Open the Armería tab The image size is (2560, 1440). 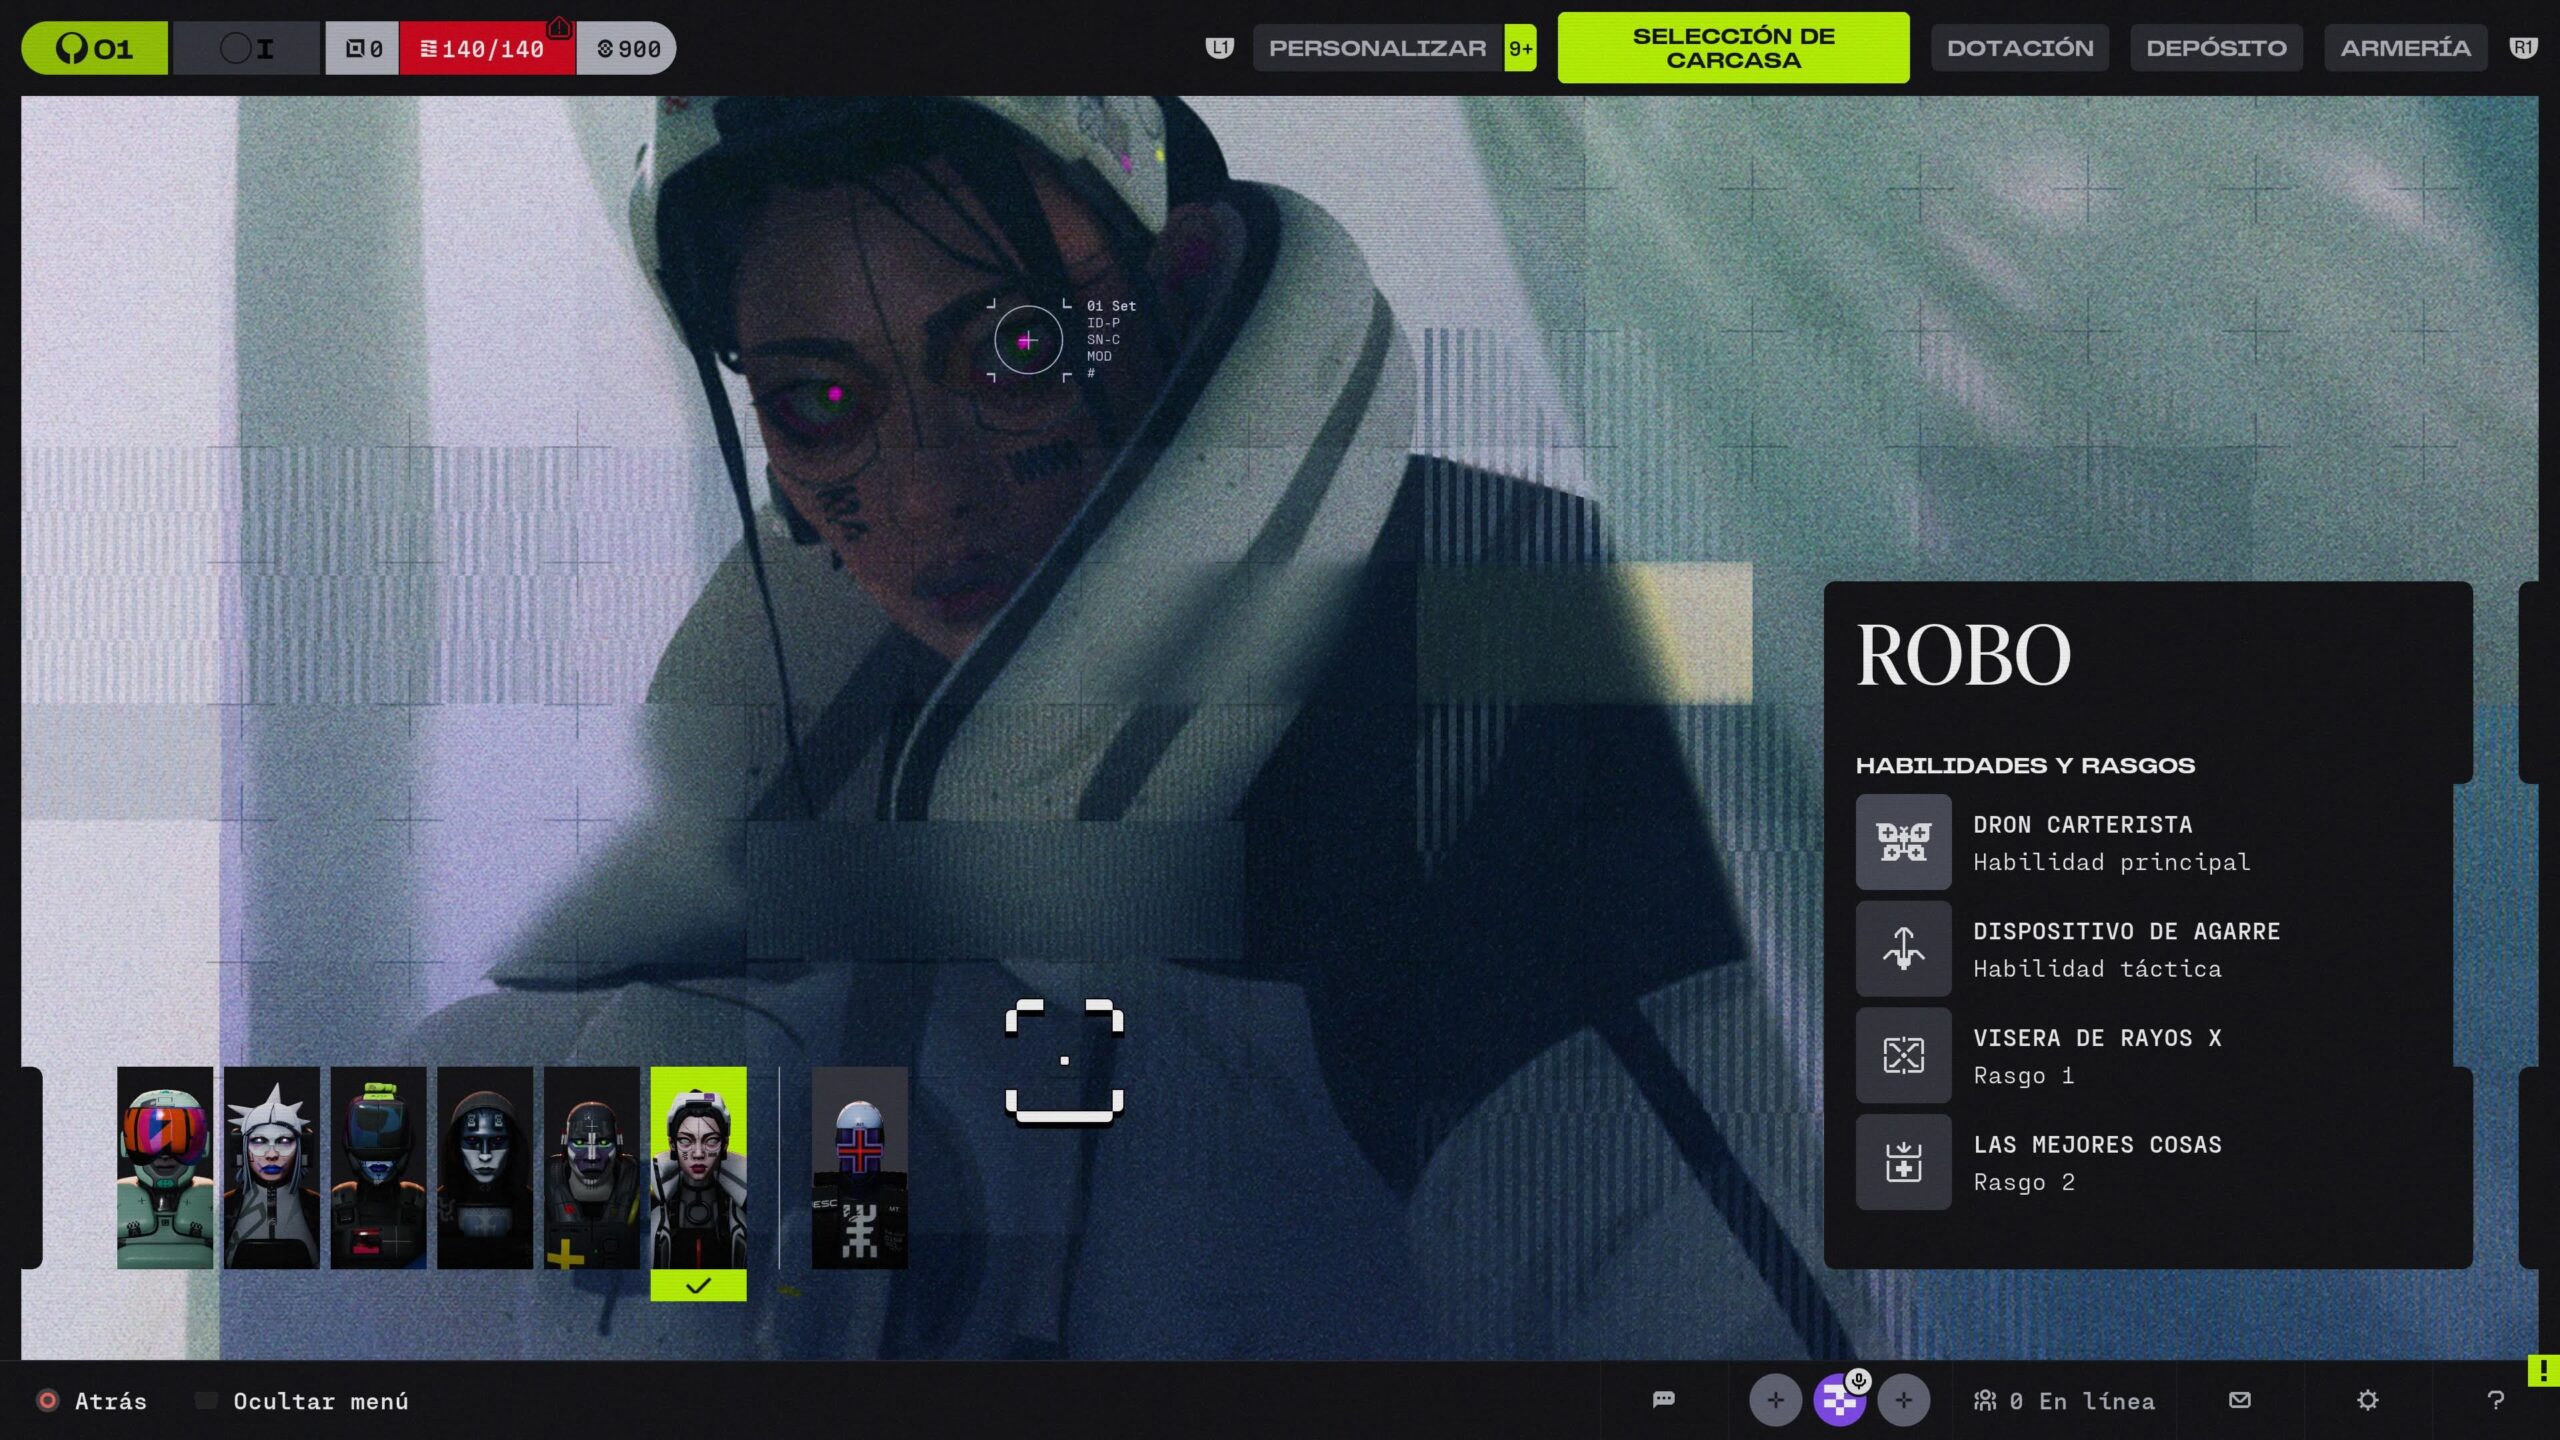pyautogui.click(x=2404, y=48)
